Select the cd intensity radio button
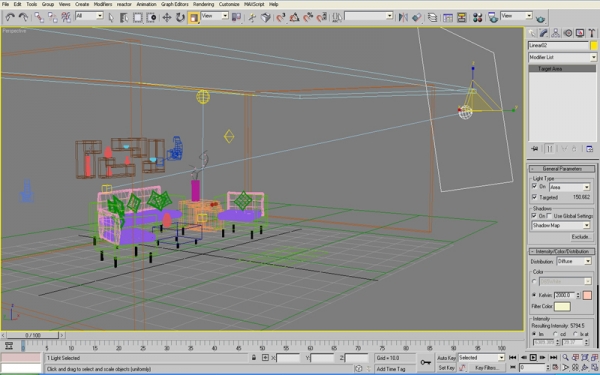This screenshot has height=375, width=600. pos(555,334)
